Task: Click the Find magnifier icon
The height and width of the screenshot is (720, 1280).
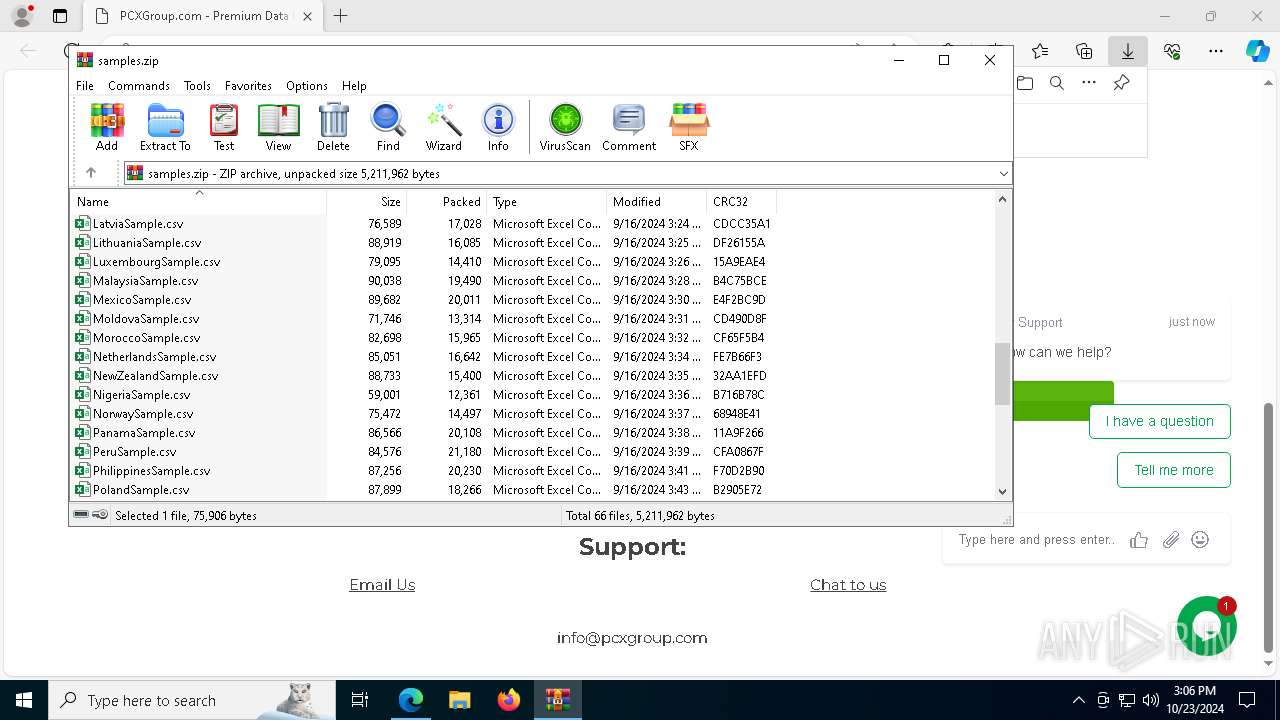Action: pos(388,127)
